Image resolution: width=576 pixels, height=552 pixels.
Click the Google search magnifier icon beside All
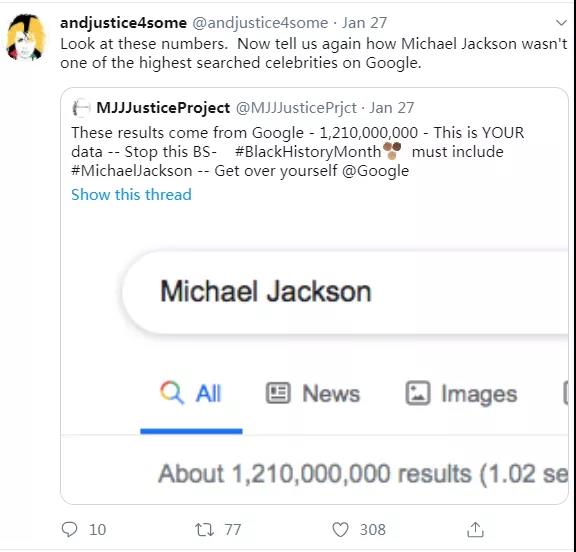[x=172, y=393]
